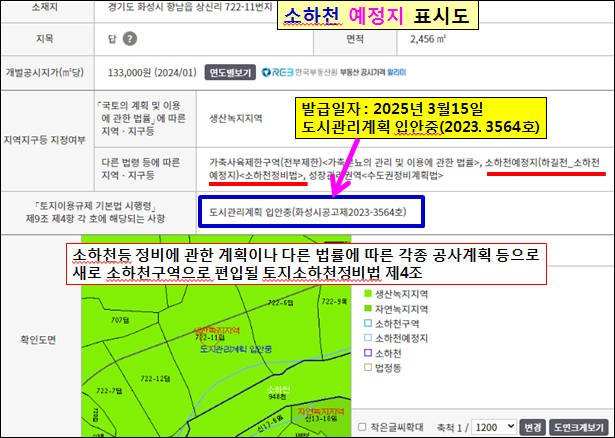
Task: Click the 도면크게보기 button
Action: pyautogui.click(x=579, y=427)
